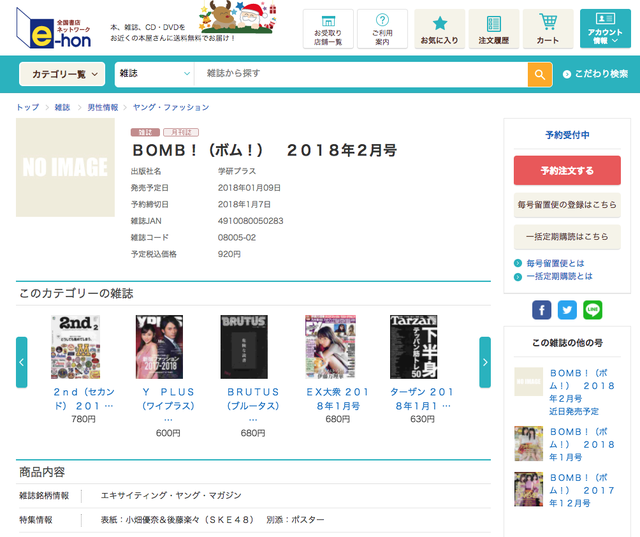Open the BRUTUS magazine cover
The image size is (640, 537).
point(244,347)
